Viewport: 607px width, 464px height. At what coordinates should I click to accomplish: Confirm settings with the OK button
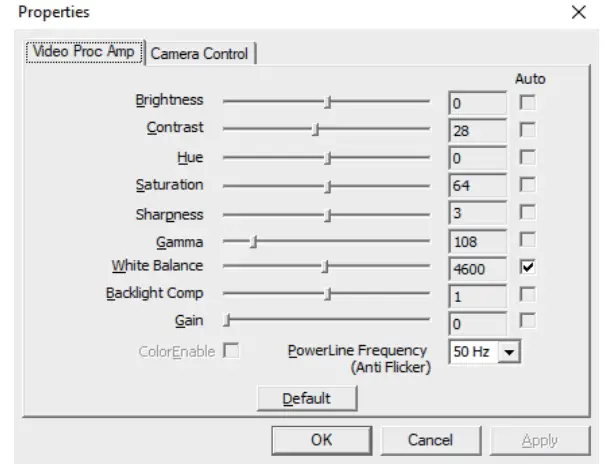[321, 439]
